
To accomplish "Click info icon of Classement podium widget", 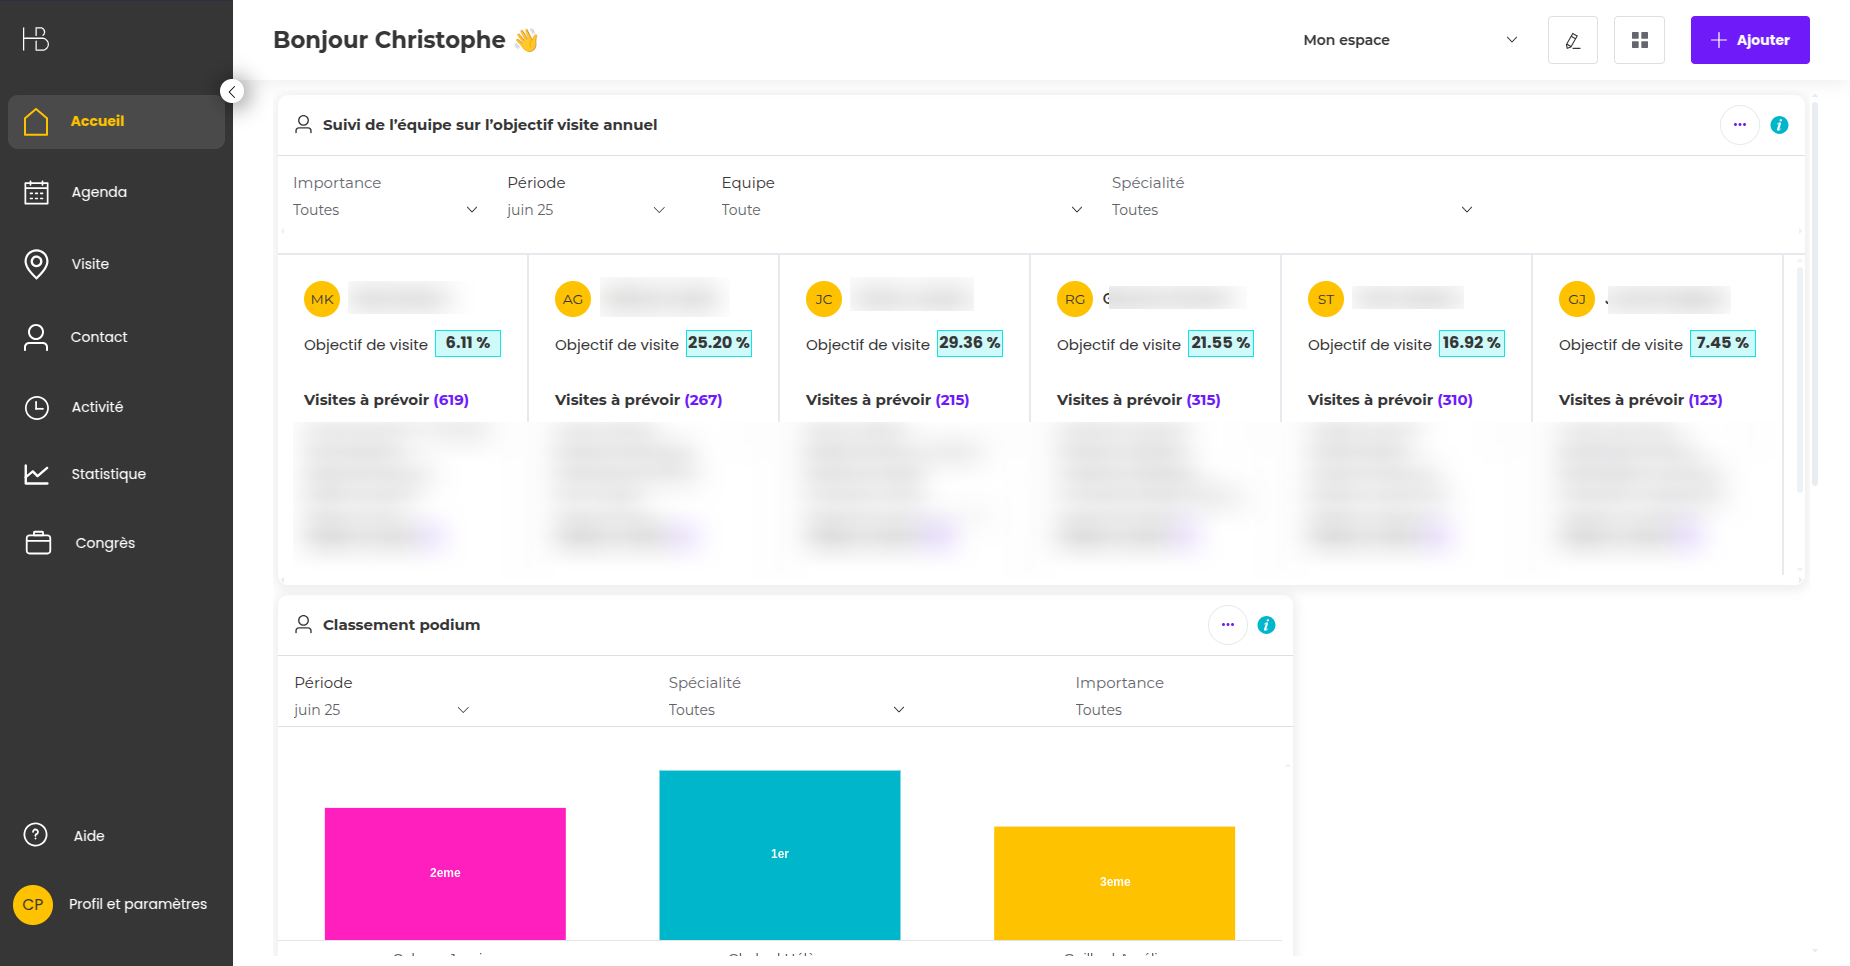I will [x=1266, y=625].
